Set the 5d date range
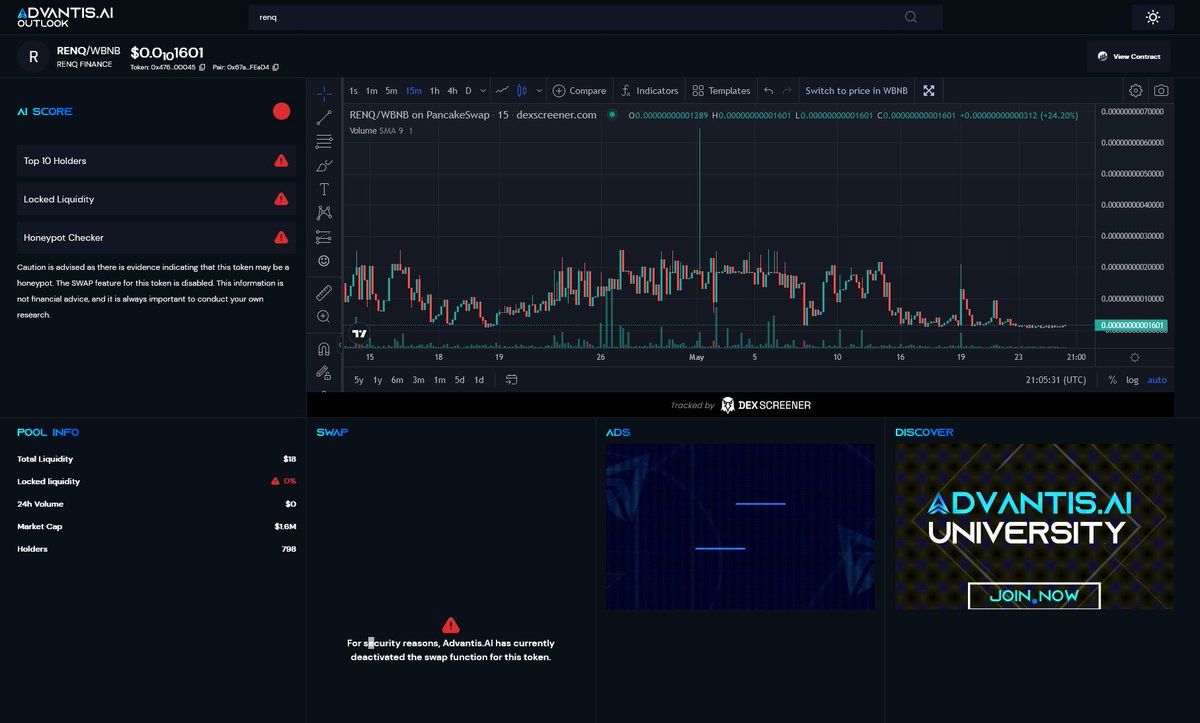Screen dimensions: 1200x723 pos(459,379)
